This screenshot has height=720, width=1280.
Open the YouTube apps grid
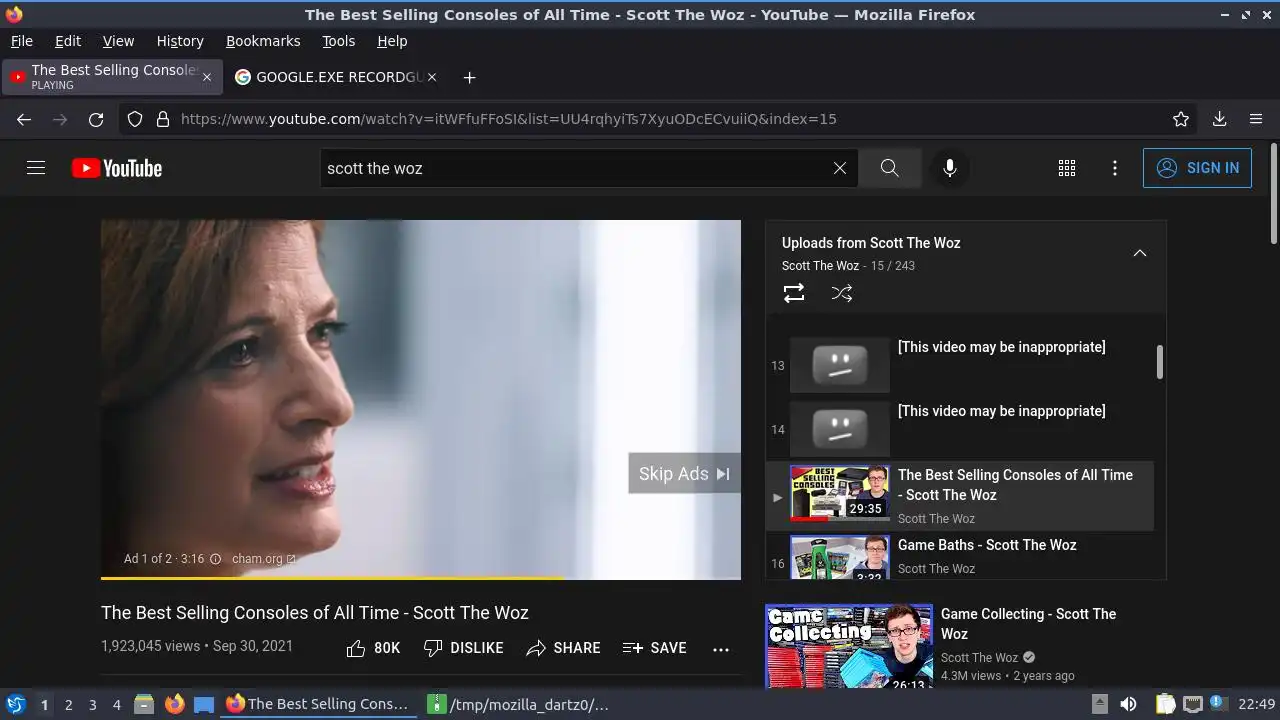(x=1067, y=168)
